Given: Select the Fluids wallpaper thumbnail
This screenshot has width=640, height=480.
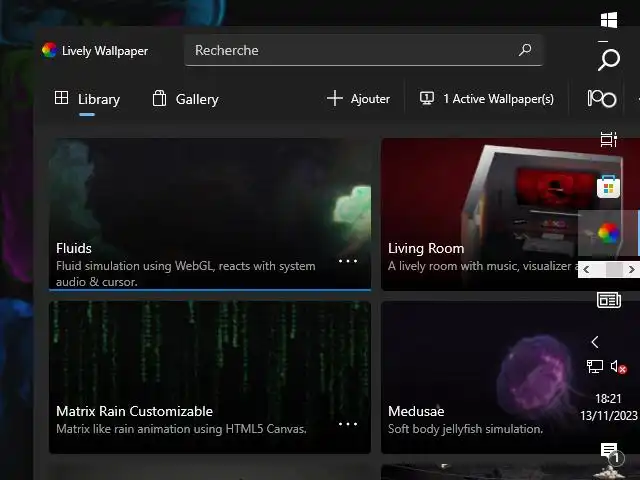Looking at the screenshot, I should tap(210, 214).
